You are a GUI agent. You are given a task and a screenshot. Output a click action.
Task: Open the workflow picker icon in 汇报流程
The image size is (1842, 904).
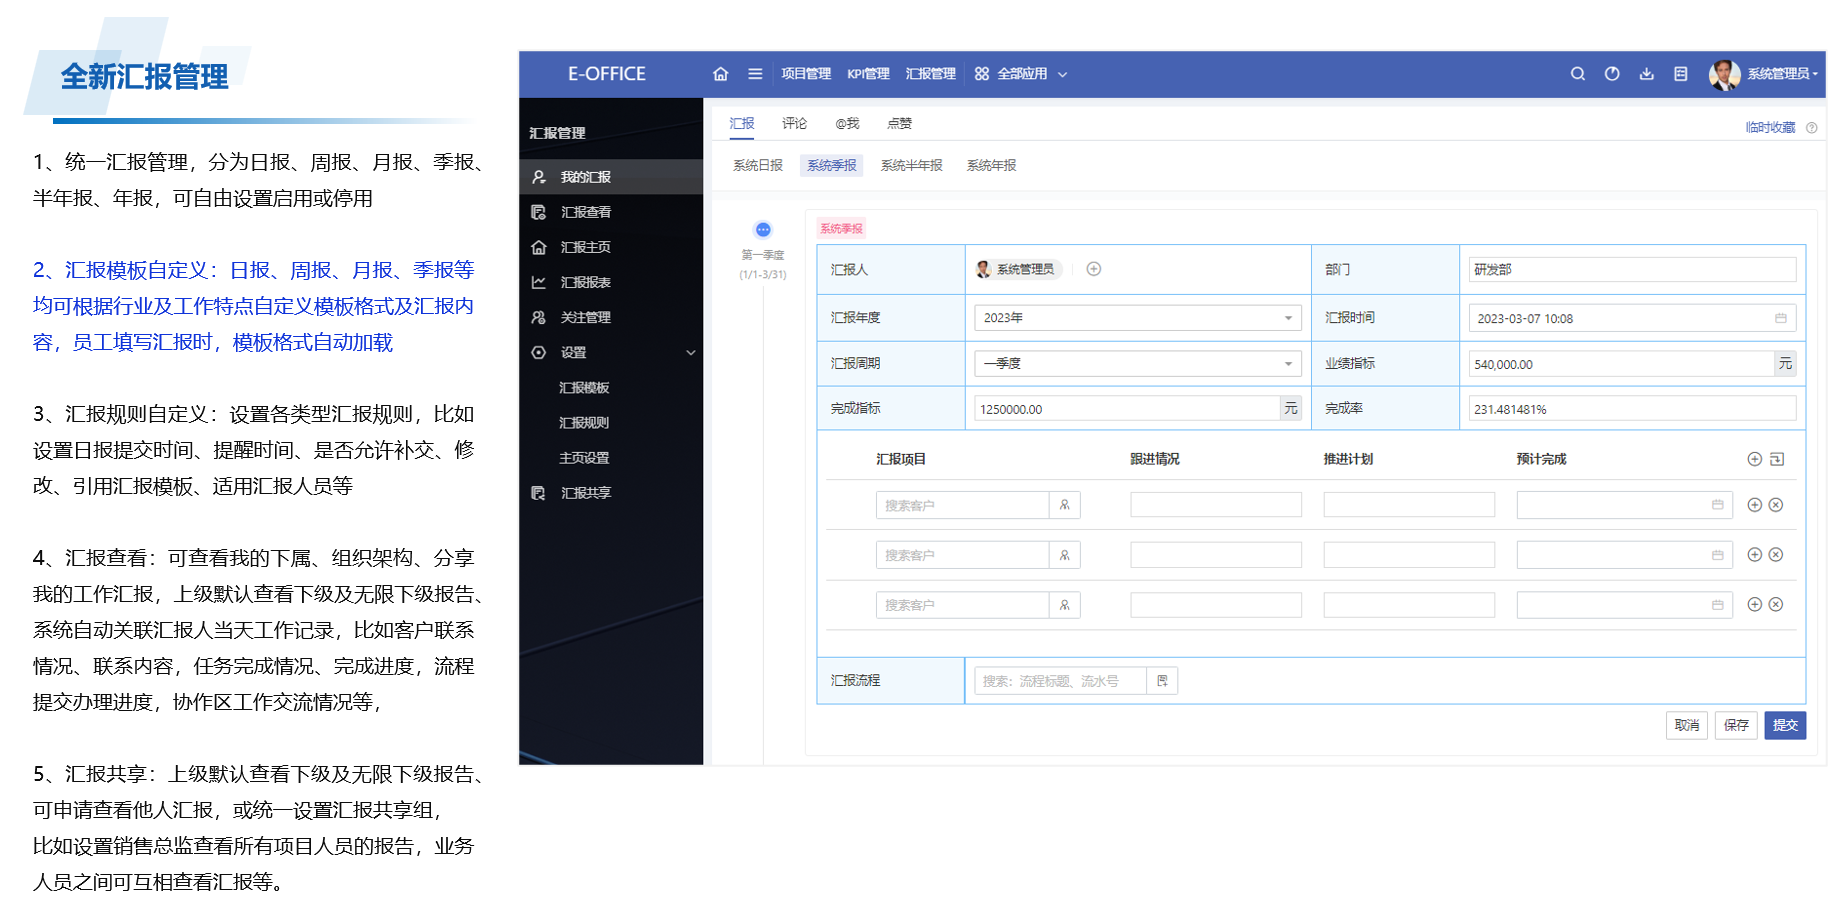click(x=1162, y=681)
